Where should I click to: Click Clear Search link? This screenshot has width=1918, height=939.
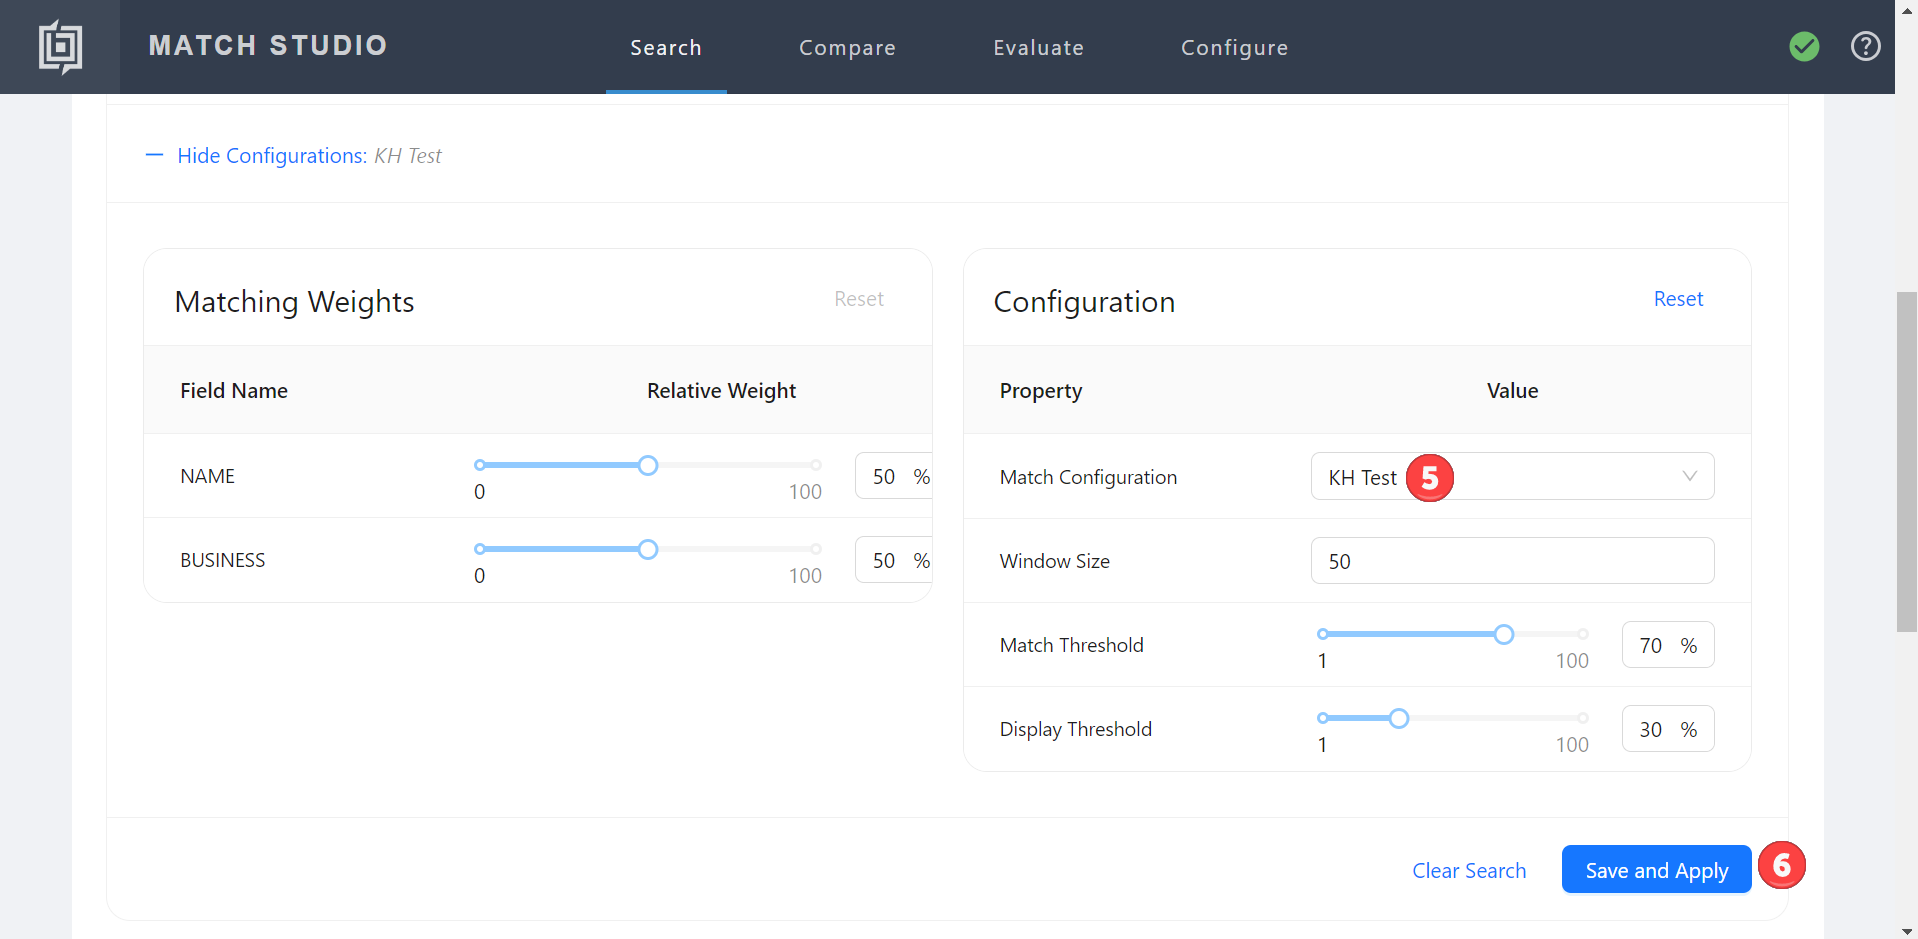click(x=1469, y=870)
